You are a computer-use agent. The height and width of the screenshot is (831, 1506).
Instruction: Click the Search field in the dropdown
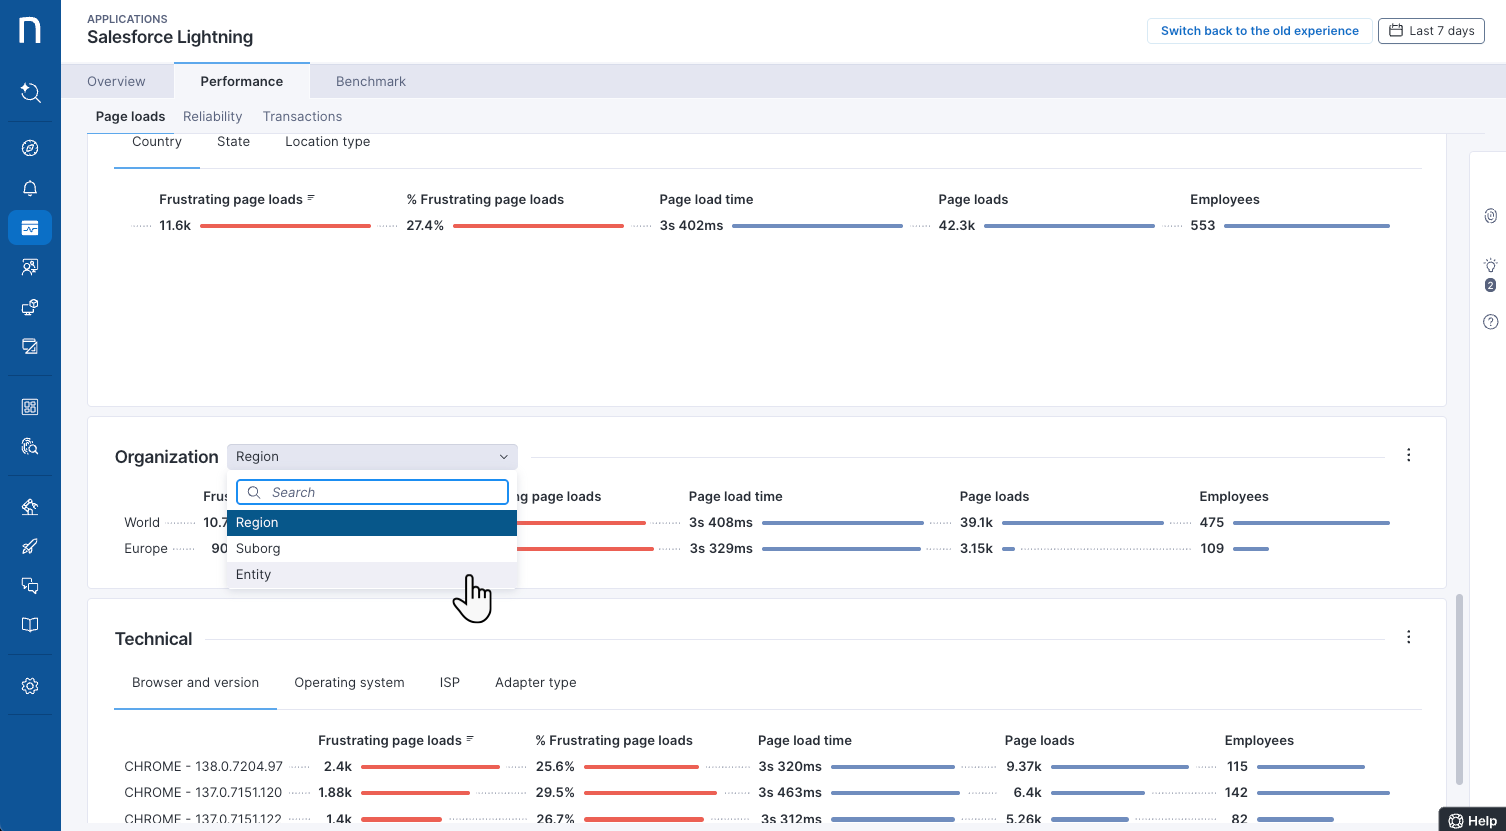tap(385, 493)
